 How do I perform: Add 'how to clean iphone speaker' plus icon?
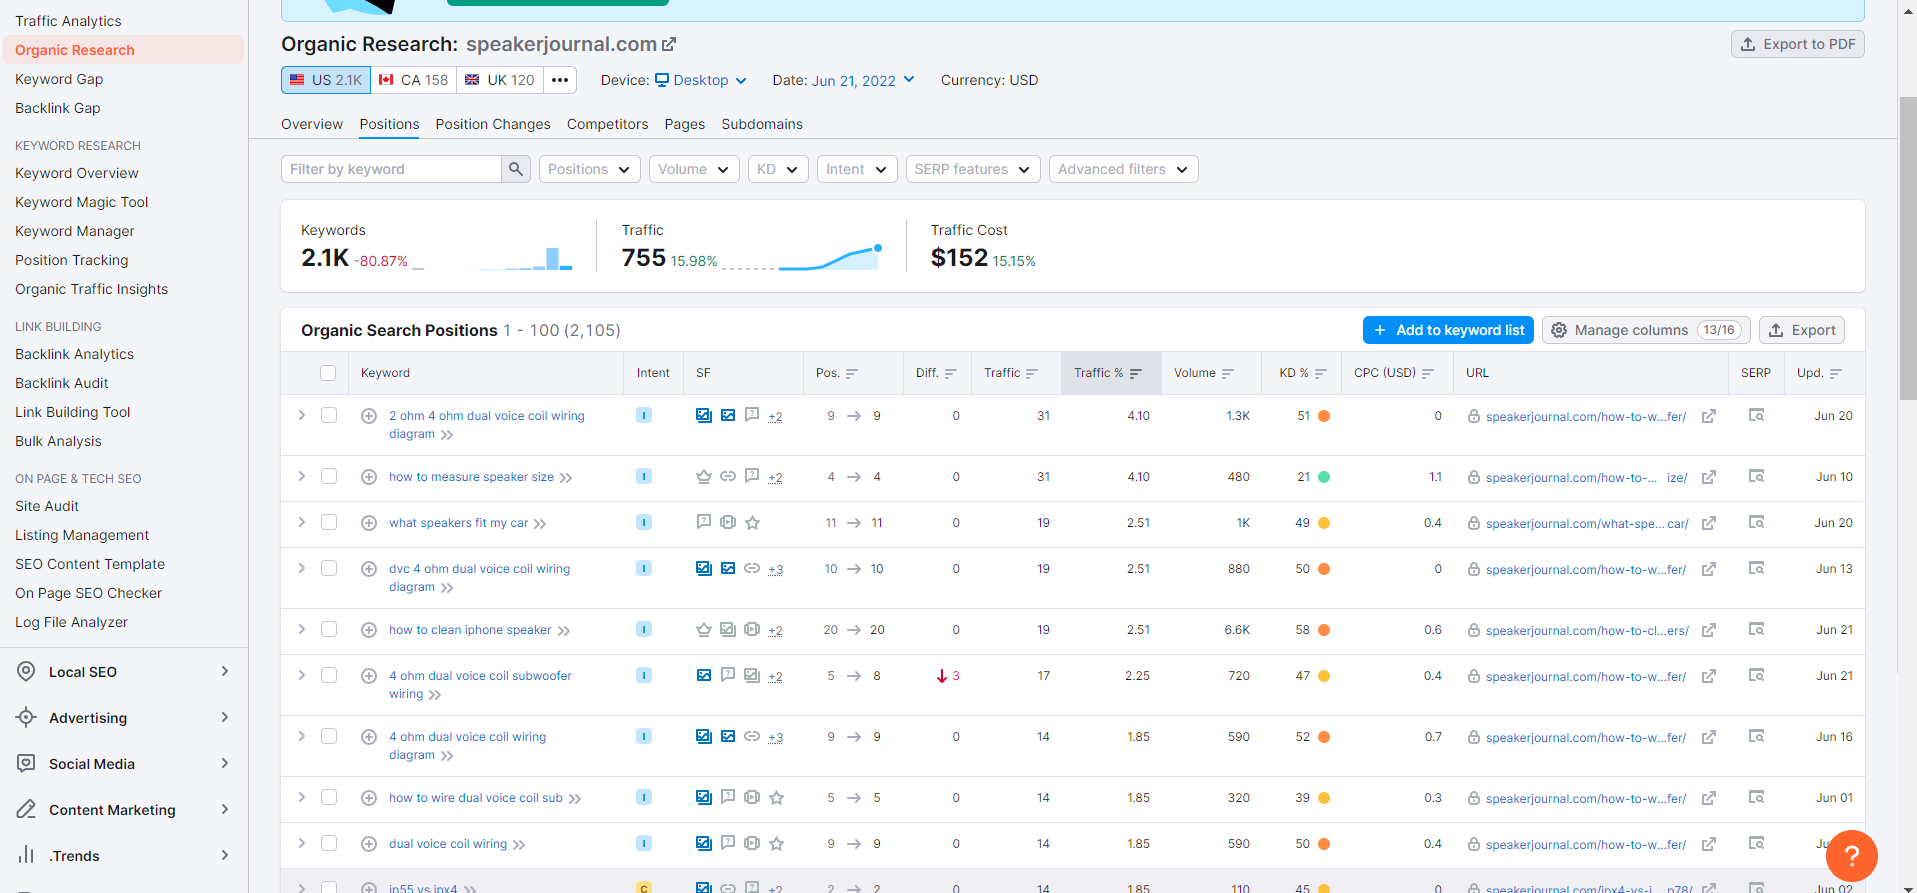369,630
